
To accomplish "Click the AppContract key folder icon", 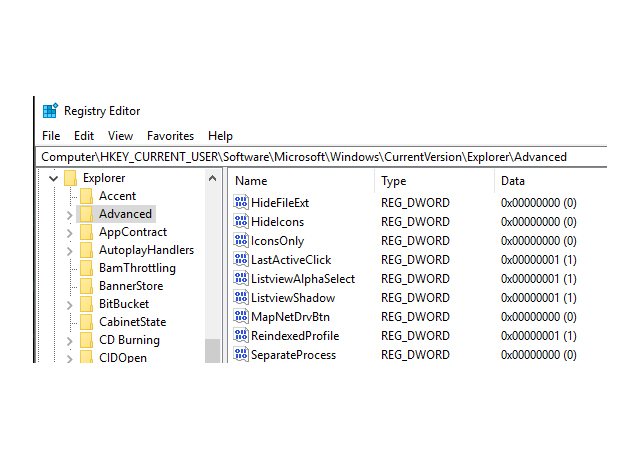I will pos(87,232).
